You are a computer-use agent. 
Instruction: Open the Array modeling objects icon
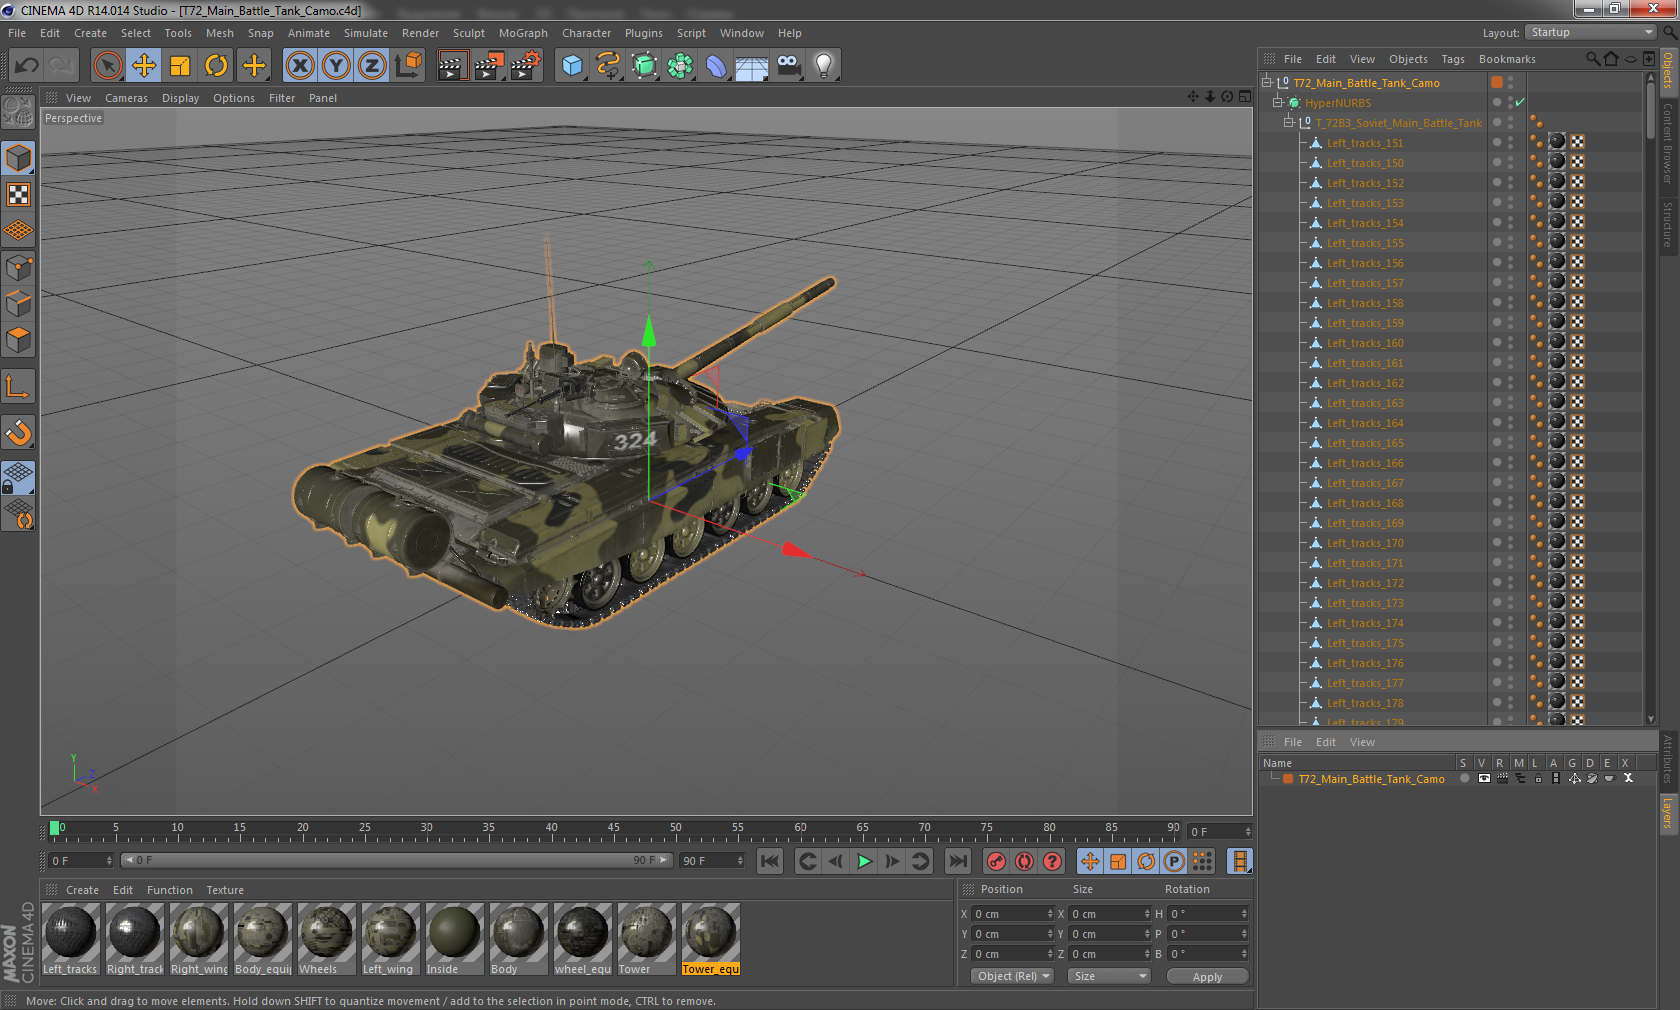(680, 66)
